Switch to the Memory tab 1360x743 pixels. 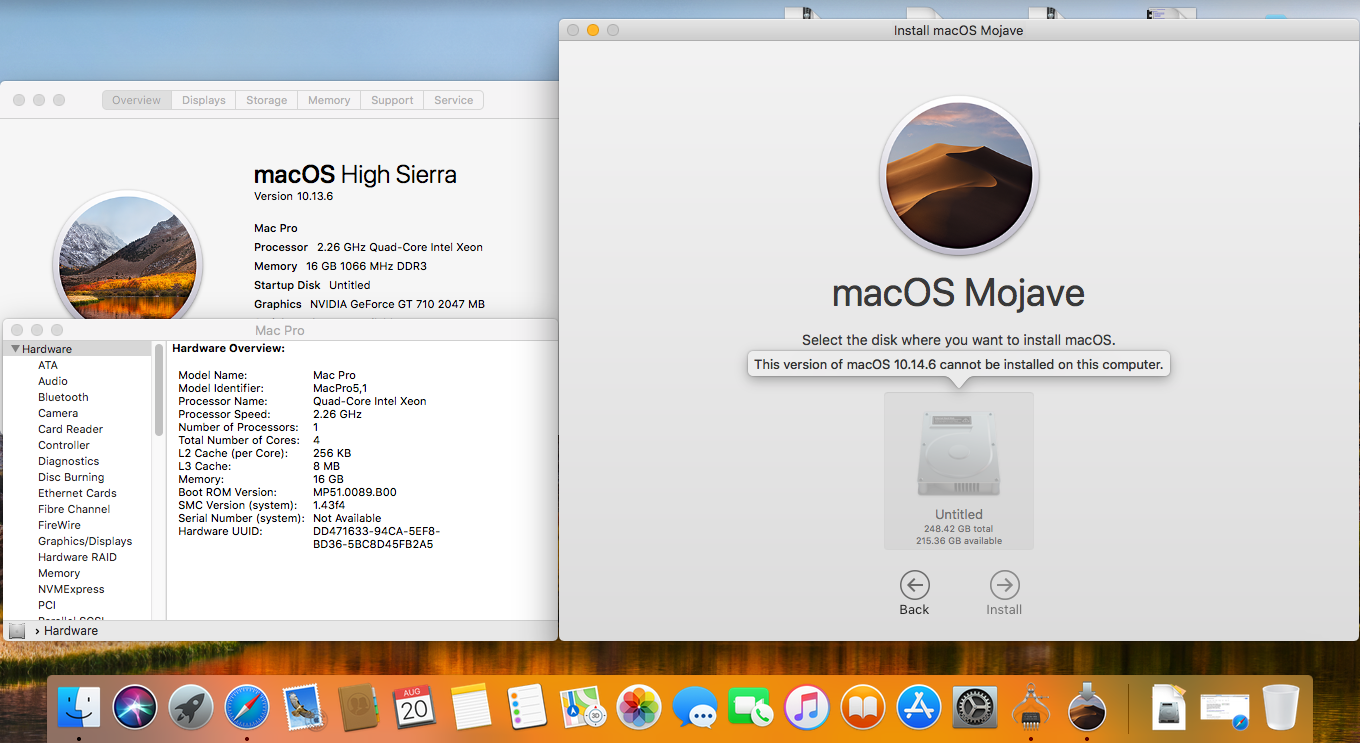coord(329,100)
